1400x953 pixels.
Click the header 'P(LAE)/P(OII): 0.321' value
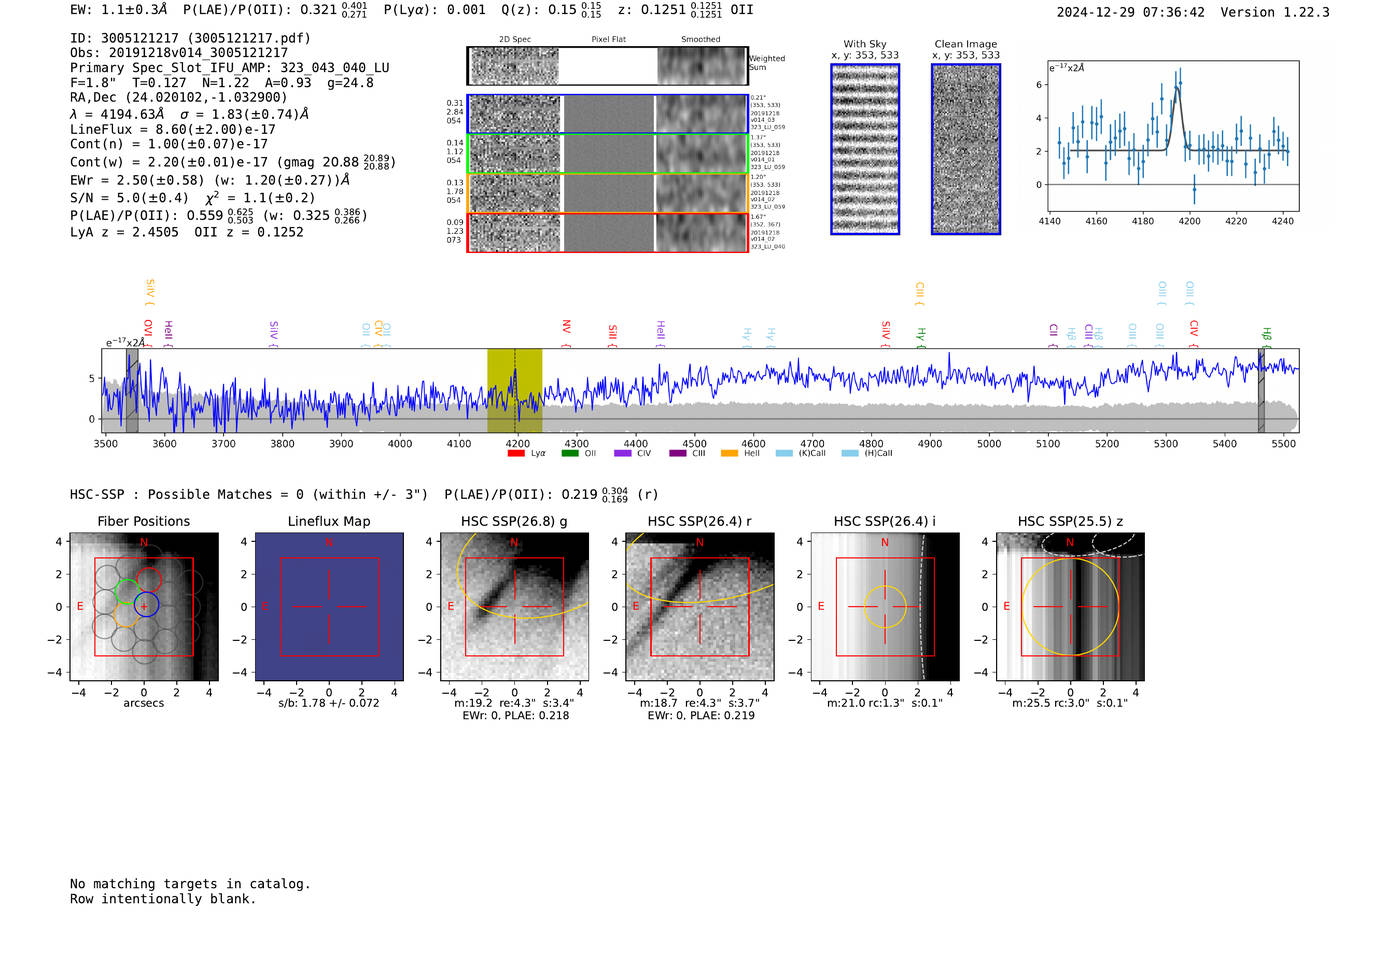coord(275,9)
